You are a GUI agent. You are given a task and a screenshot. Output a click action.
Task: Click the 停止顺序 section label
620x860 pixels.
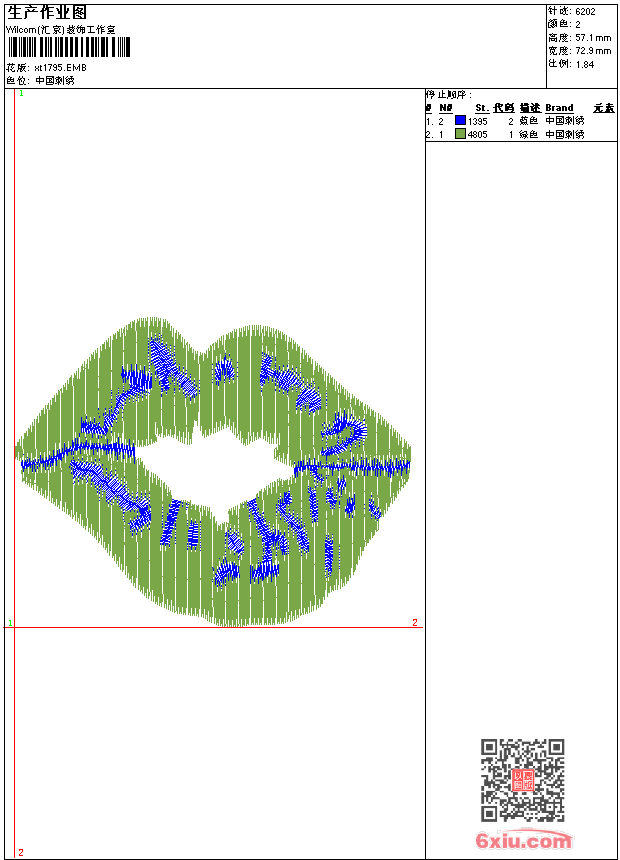(x=449, y=95)
